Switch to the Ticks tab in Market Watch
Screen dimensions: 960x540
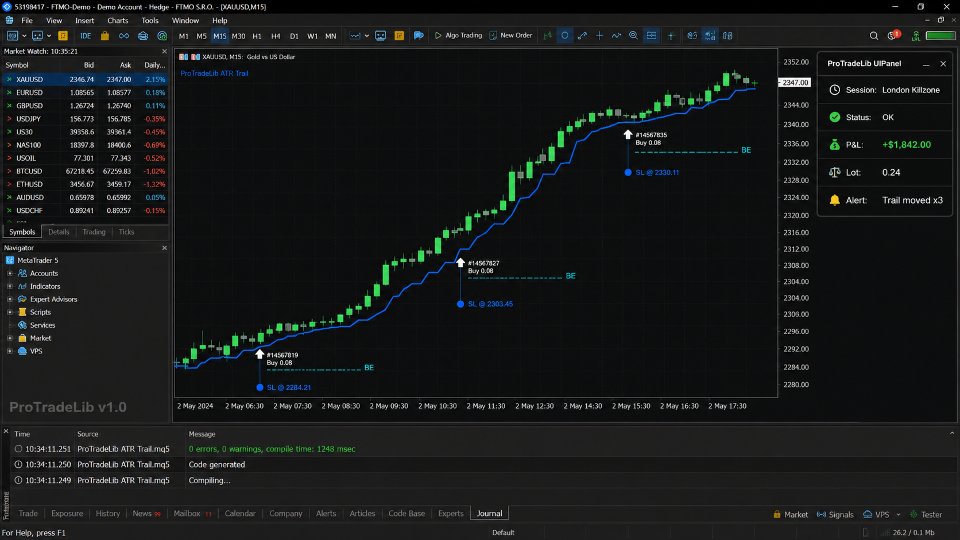[126, 232]
